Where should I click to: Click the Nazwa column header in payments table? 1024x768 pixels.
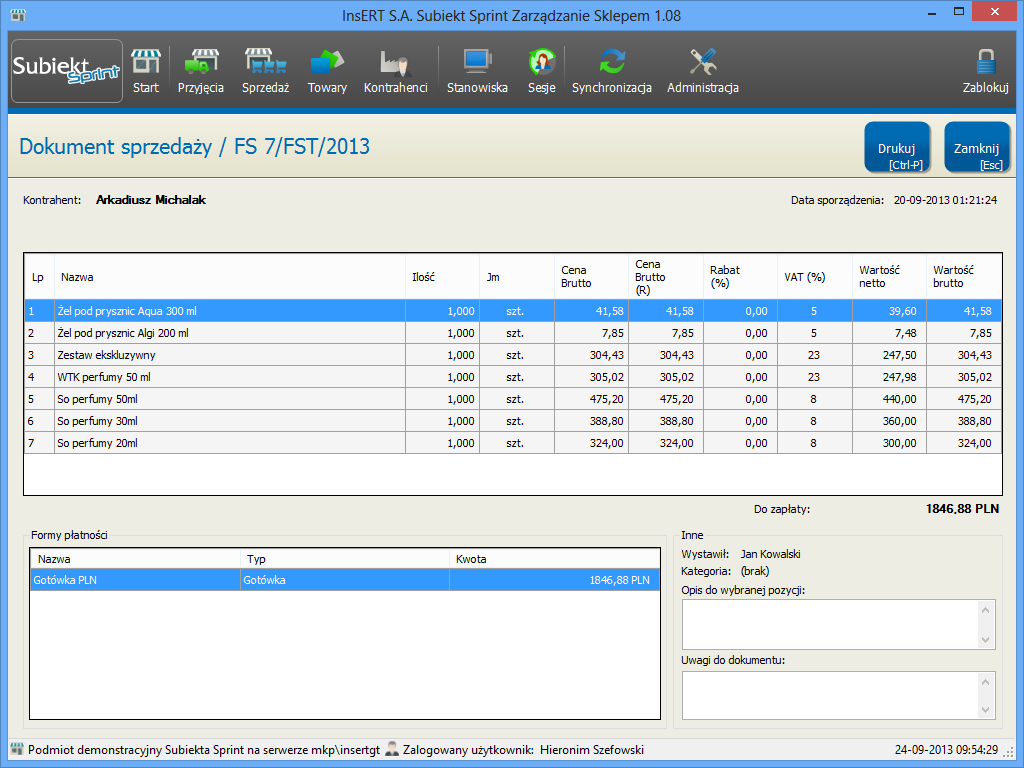pos(135,559)
